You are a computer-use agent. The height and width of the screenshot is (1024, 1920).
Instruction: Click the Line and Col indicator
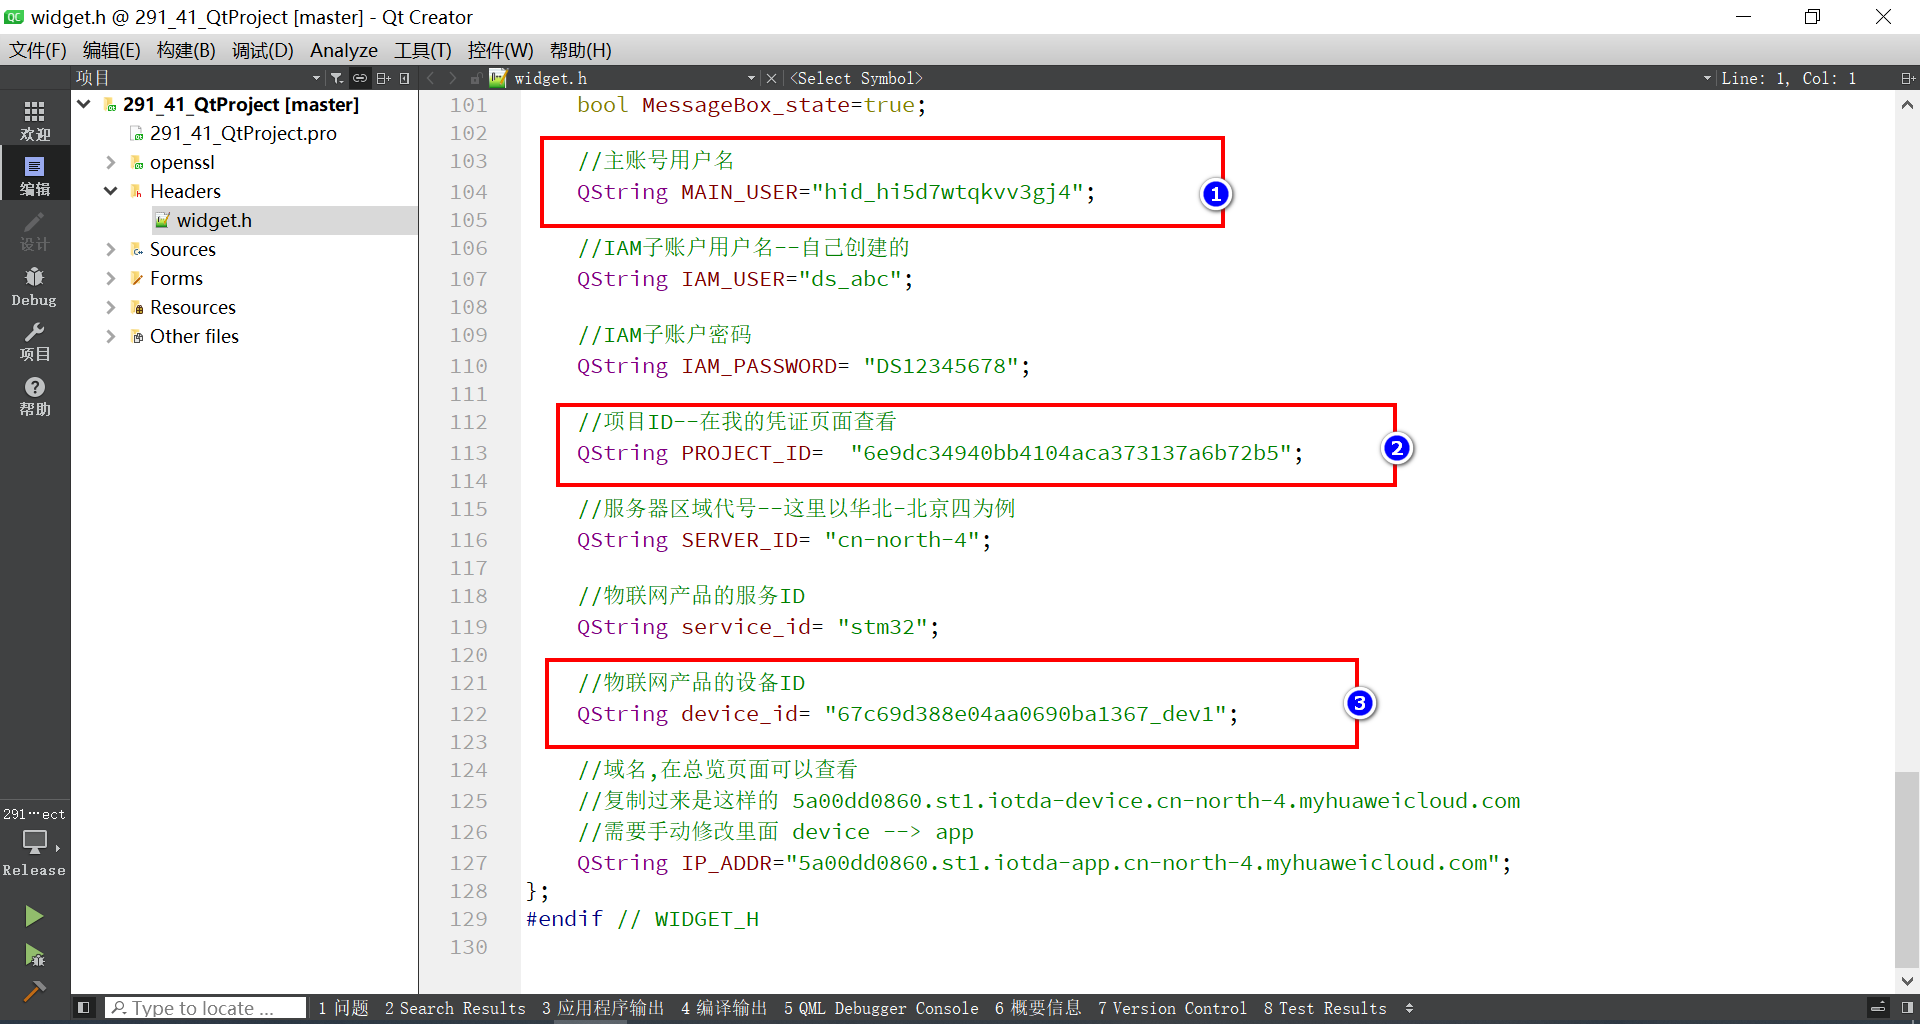pyautogui.click(x=1788, y=78)
